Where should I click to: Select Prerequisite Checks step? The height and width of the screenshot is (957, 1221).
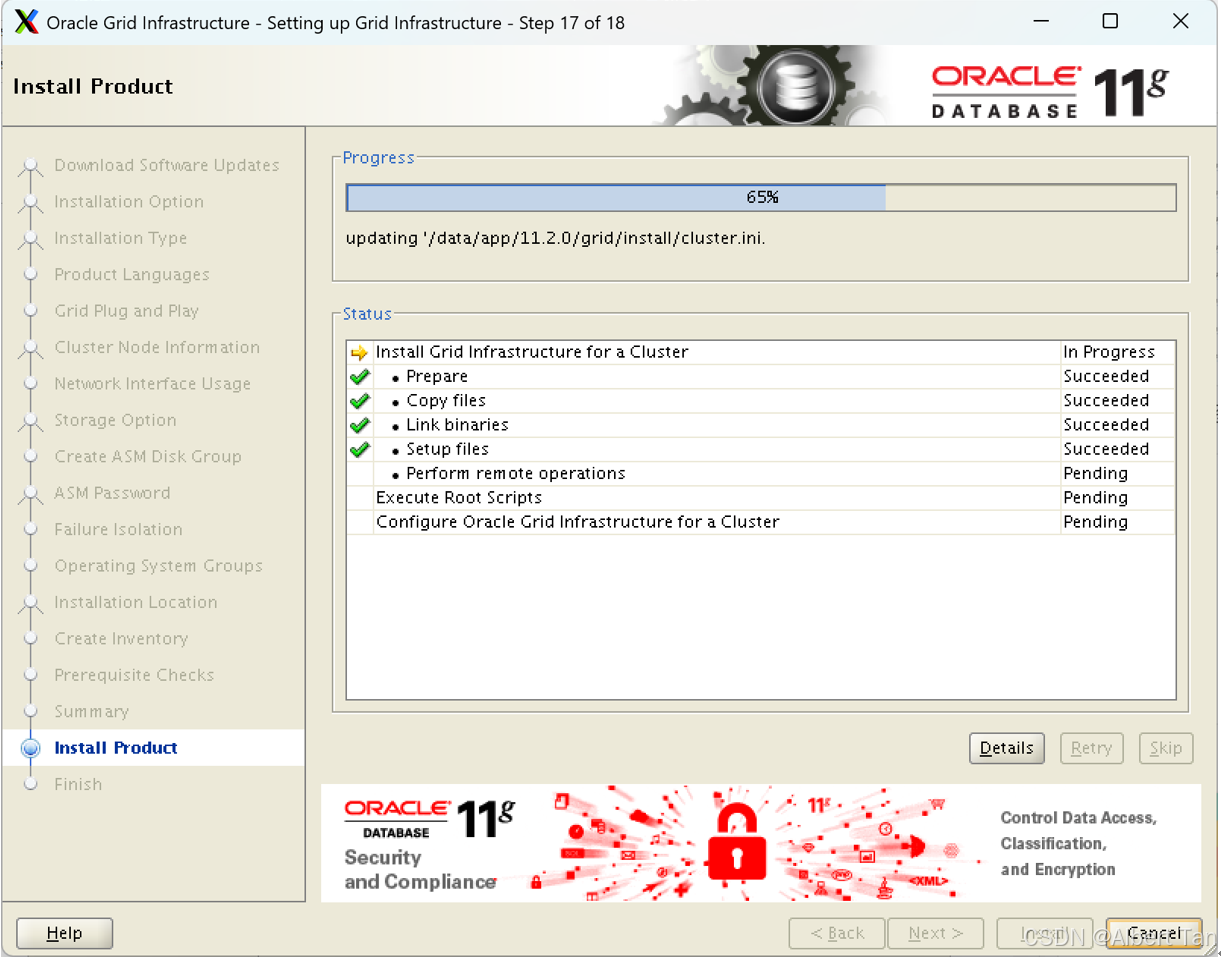[134, 675]
